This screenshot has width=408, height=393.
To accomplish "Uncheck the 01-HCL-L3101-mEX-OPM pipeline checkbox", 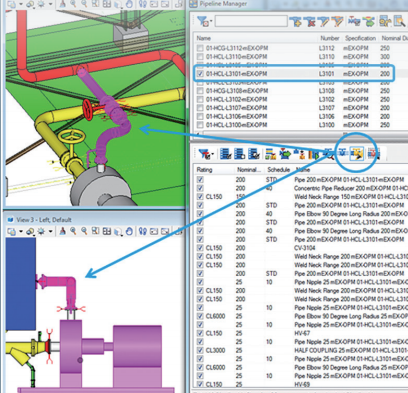I will (x=200, y=74).
